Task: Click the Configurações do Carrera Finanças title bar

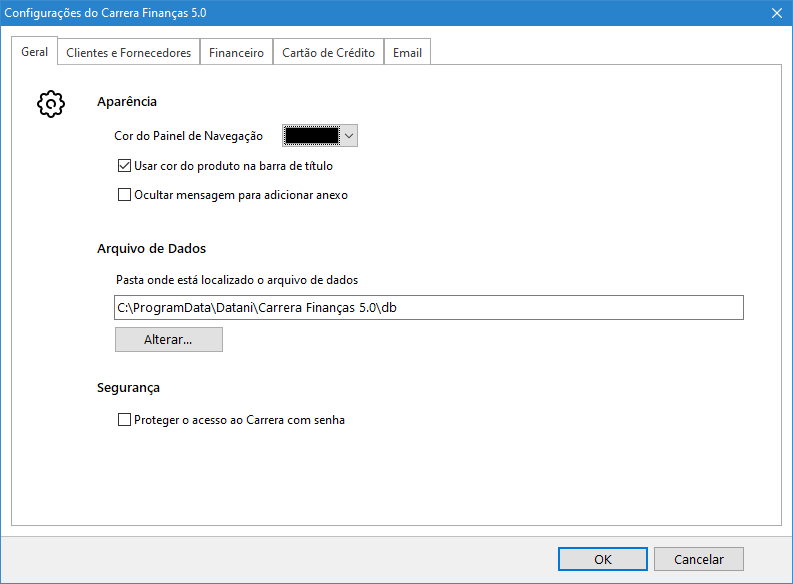Action: coord(300,13)
